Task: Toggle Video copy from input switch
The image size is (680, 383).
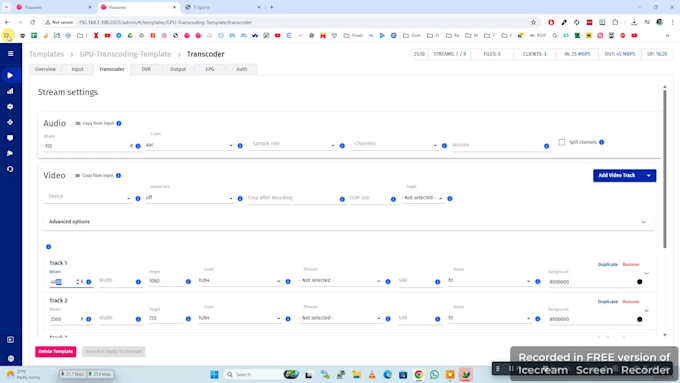Action: pyautogui.click(x=77, y=176)
